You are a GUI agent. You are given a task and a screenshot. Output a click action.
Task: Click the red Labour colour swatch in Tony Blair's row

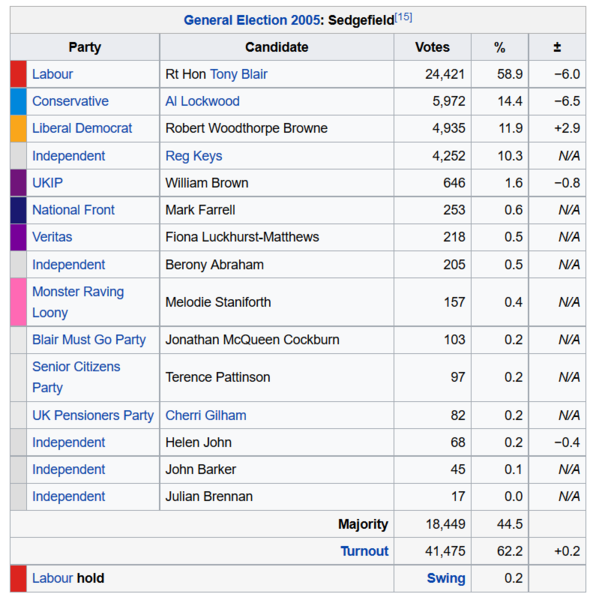click(18, 74)
